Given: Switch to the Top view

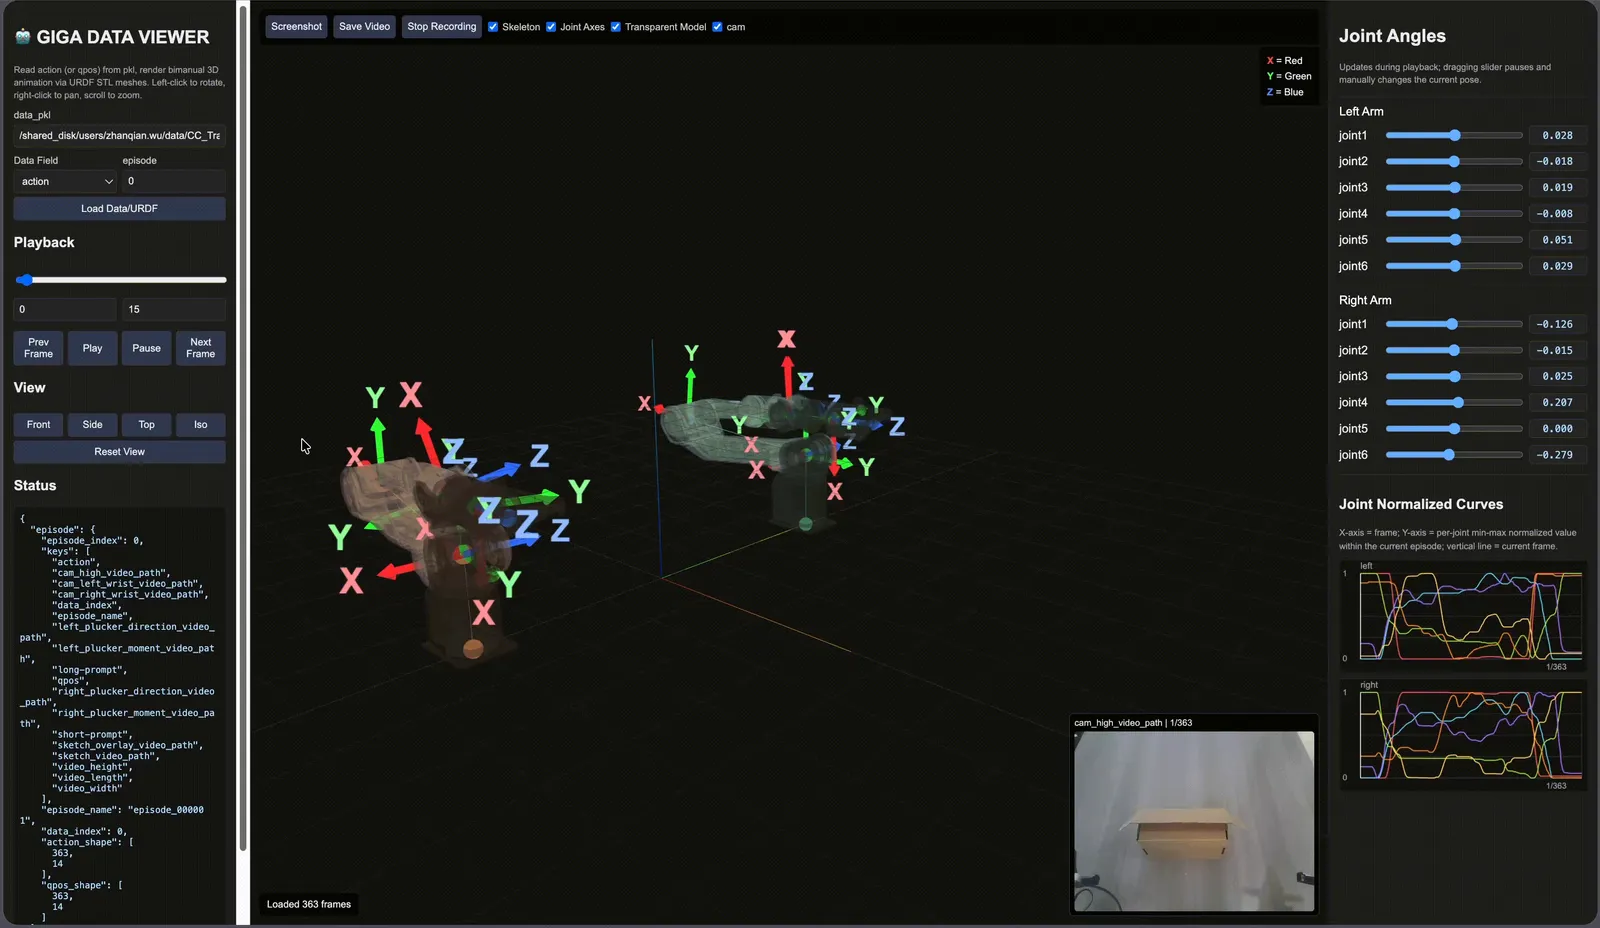Looking at the screenshot, I should tap(146, 425).
